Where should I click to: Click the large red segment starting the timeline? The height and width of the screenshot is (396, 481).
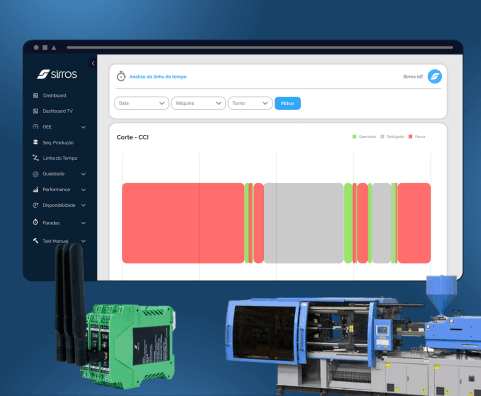(x=183, y=223)
